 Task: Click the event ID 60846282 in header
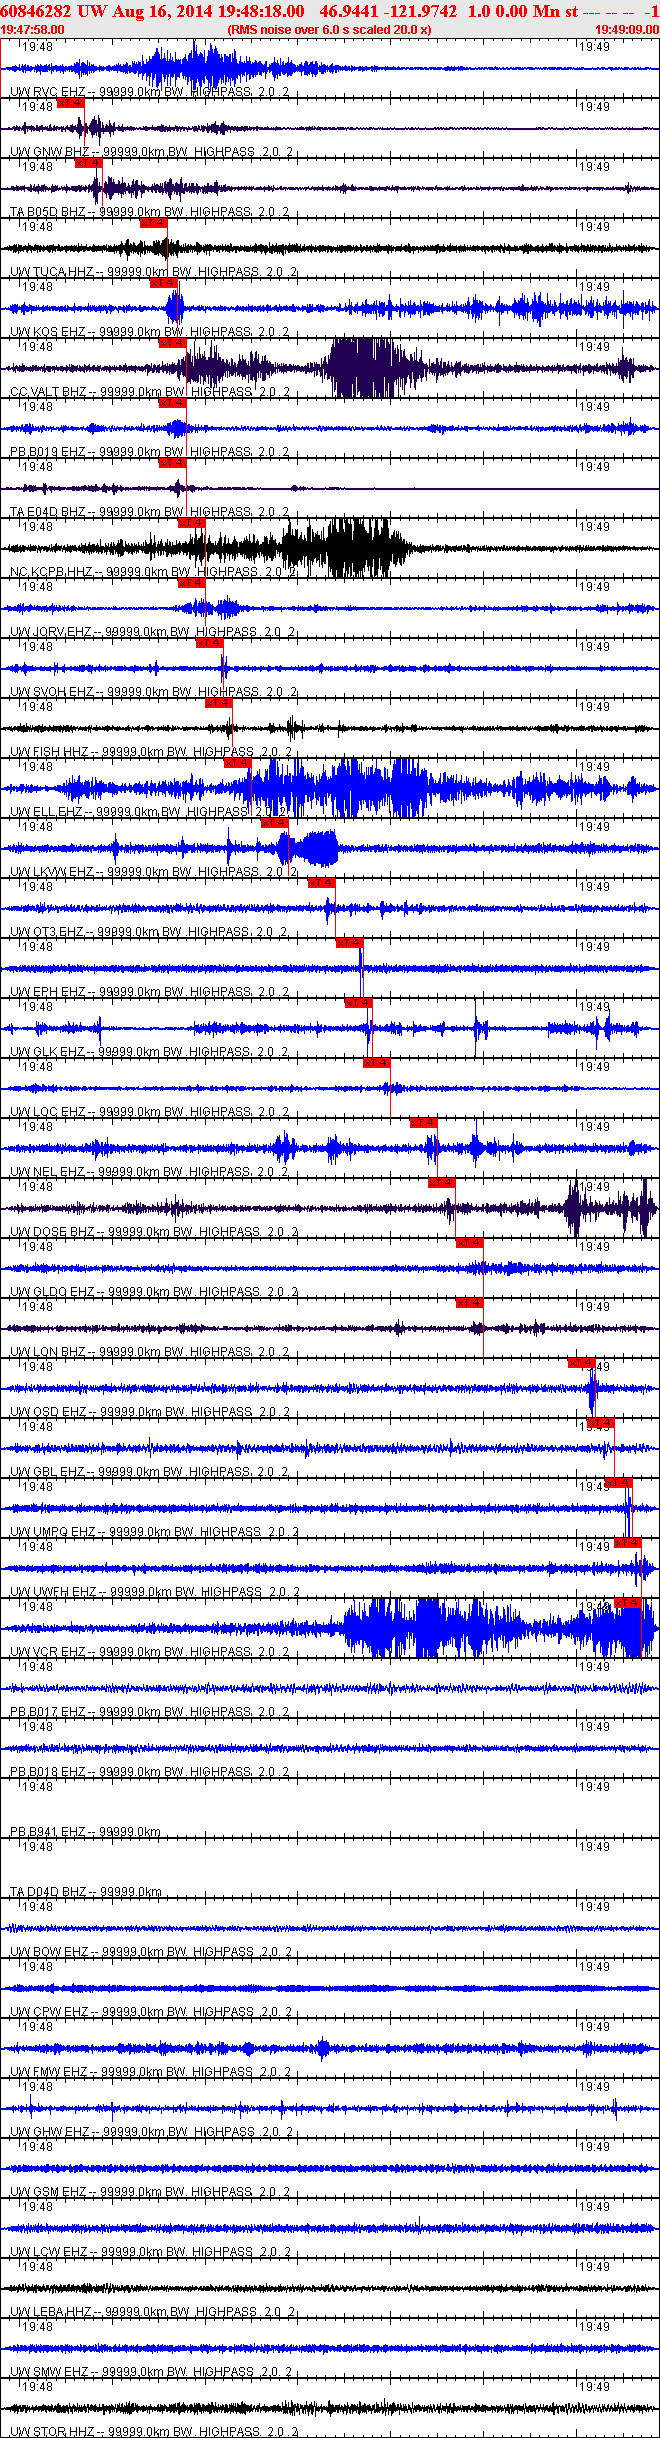(35, 11)
